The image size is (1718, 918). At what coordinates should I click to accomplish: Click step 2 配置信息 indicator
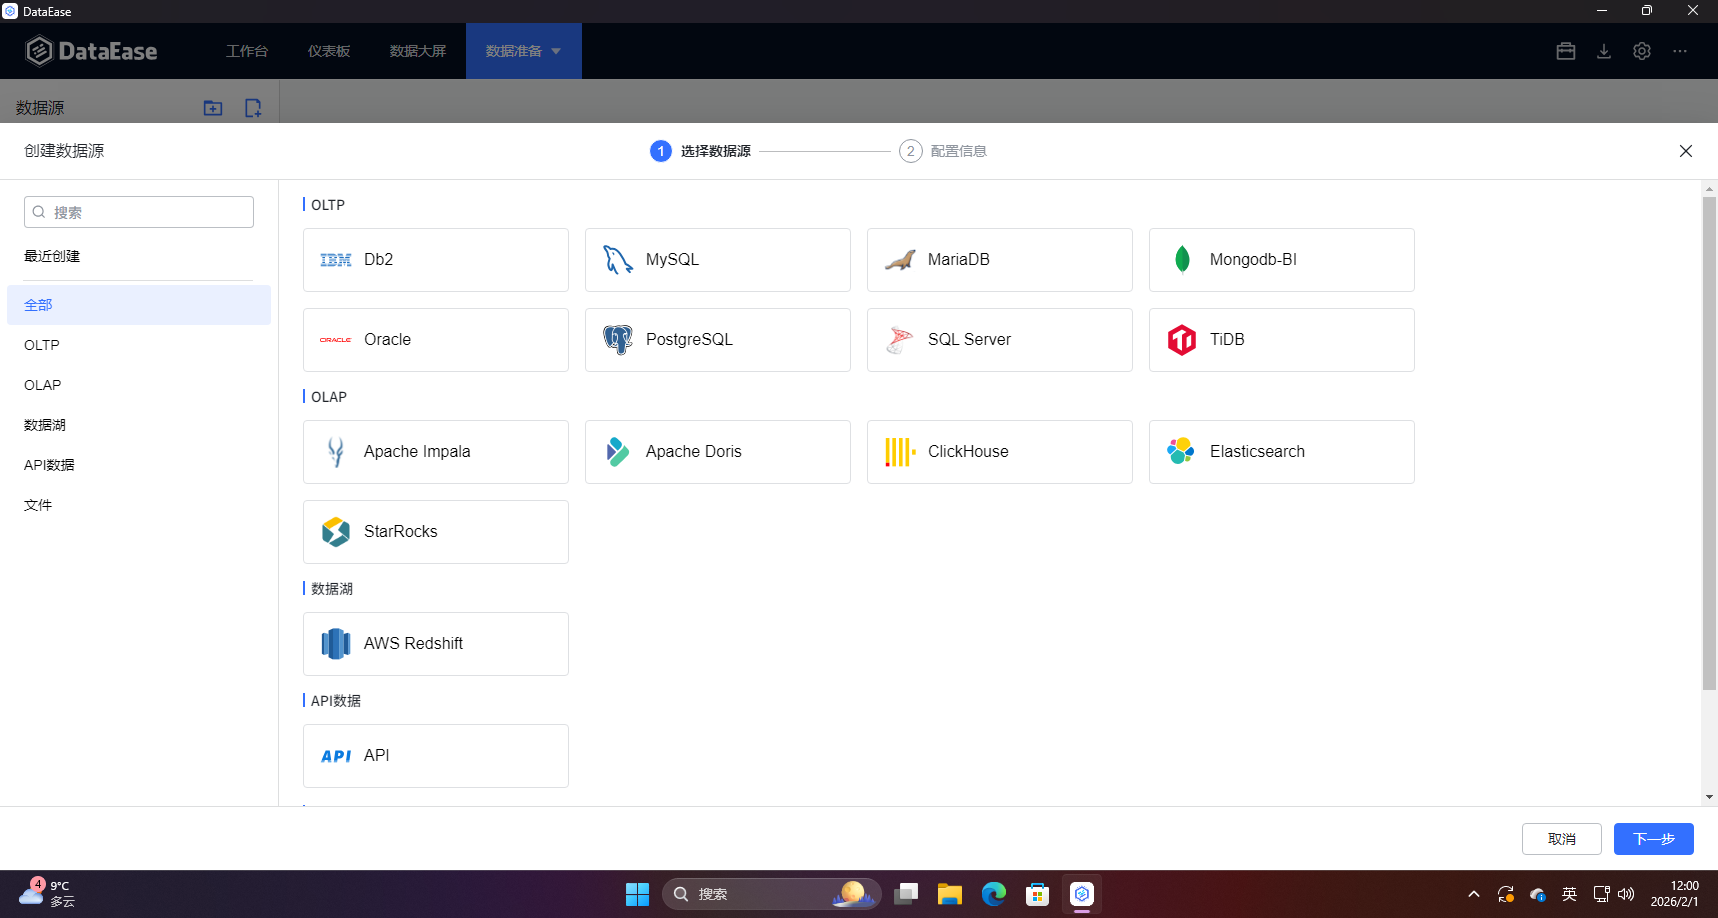(943, 151)
